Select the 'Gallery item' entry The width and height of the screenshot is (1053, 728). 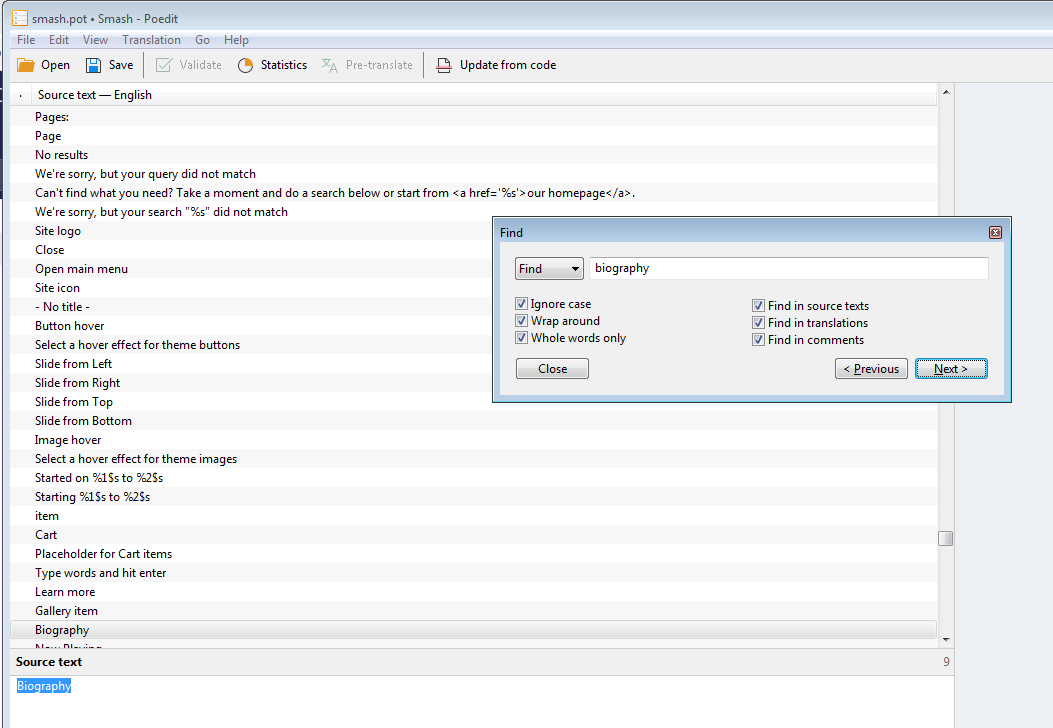tap(473, 611)
